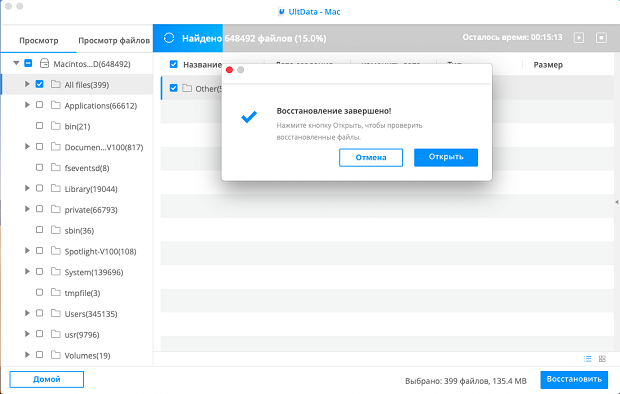Expand the Users node

[x=27, y=313]
